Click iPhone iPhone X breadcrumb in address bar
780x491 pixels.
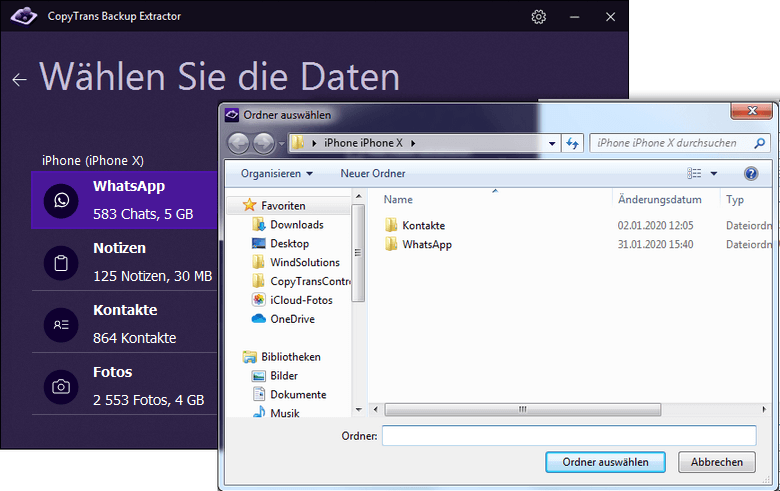[363, 143]
